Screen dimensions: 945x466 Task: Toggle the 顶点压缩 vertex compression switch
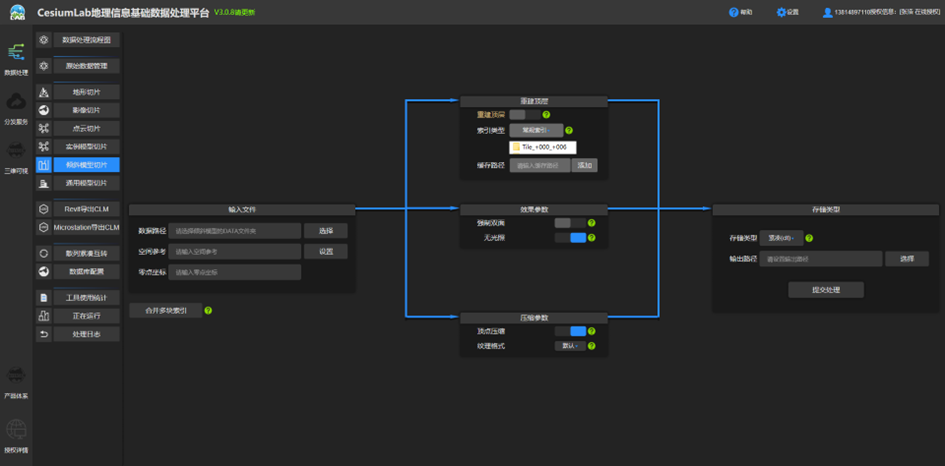[x=570, y=331]
